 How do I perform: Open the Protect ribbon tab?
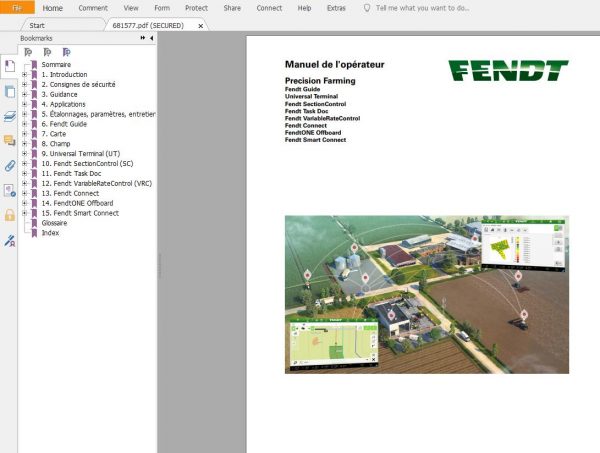(x=196, y=8)
